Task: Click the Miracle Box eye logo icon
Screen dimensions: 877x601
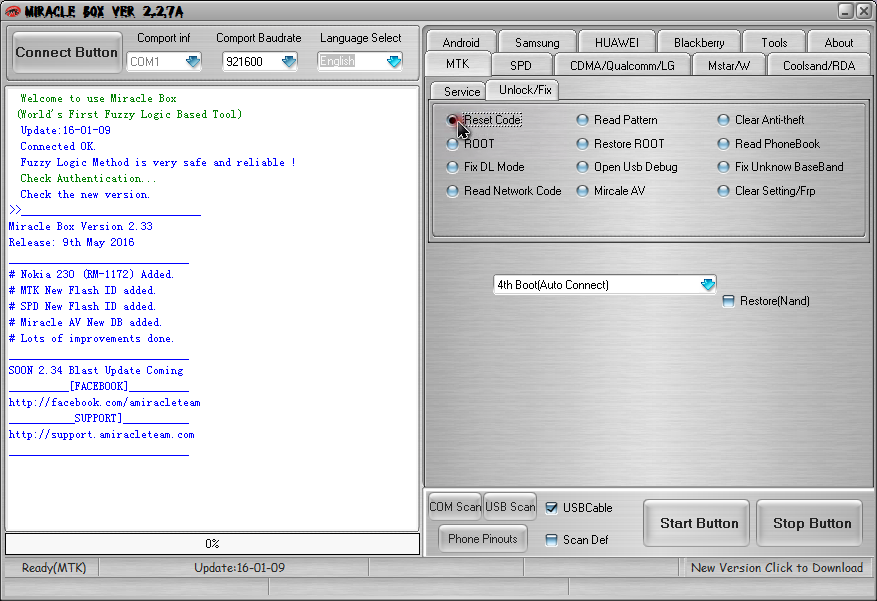Action: pyautogui.click(x=13, y=11)
